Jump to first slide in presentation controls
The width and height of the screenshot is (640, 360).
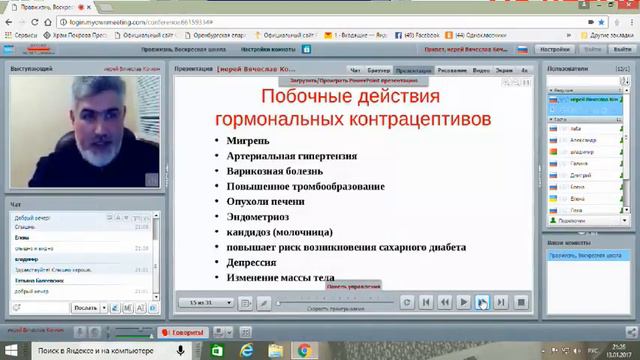click(426, 302)
